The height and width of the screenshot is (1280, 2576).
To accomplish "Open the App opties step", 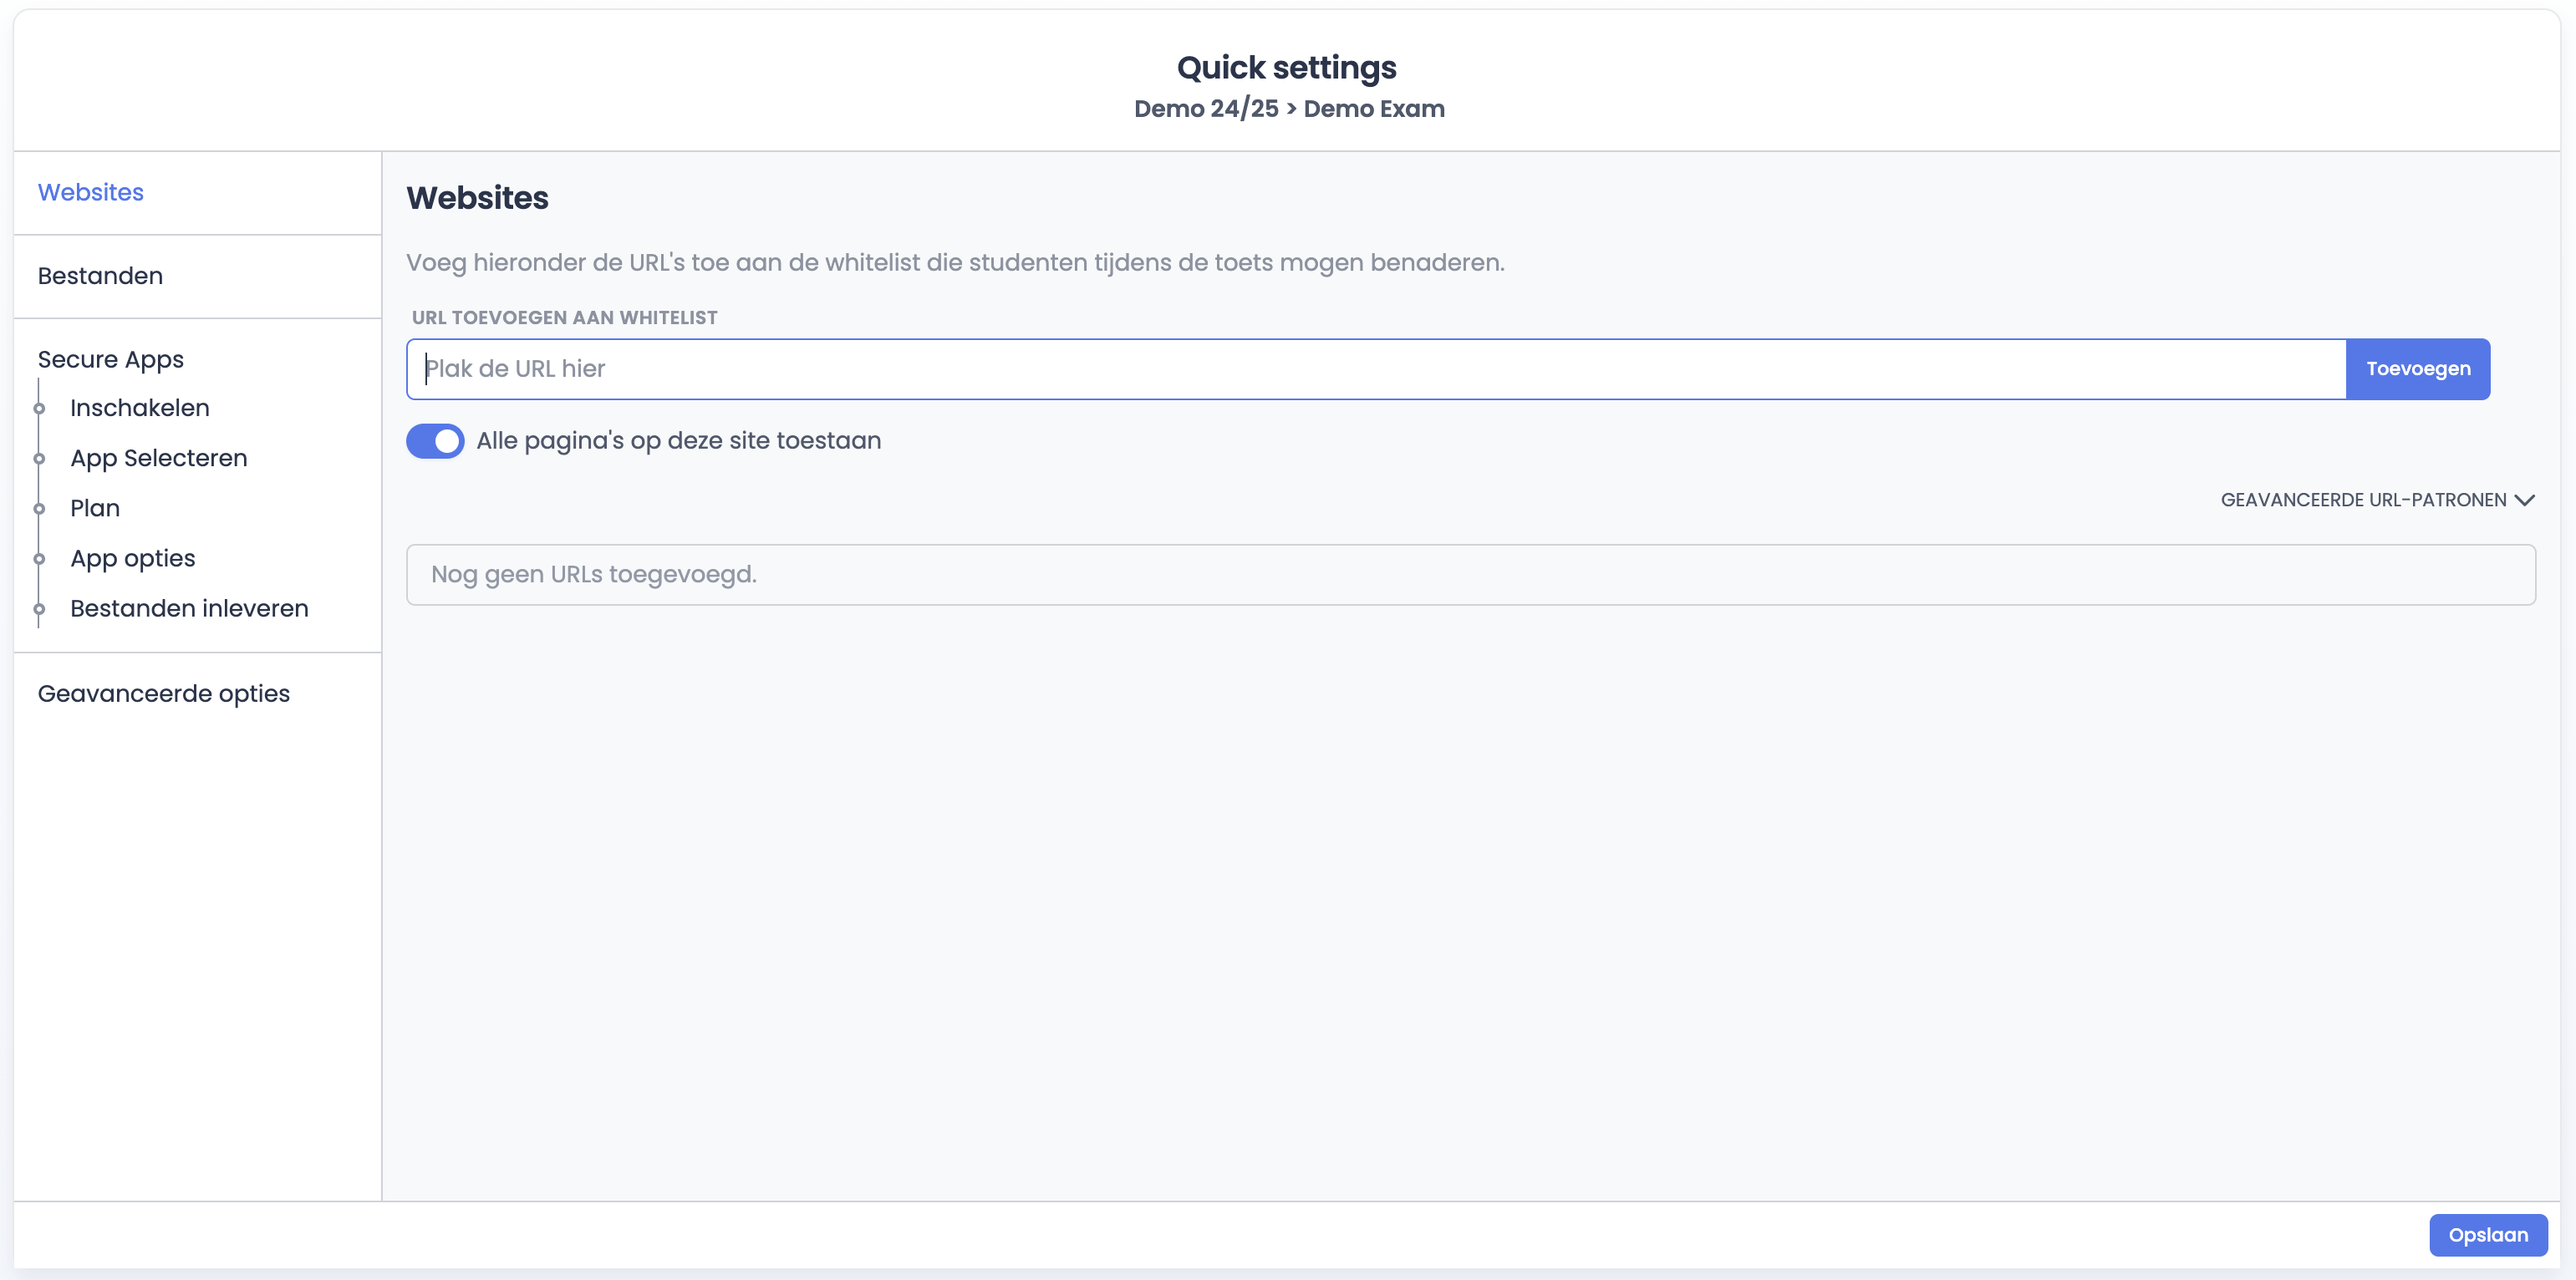I will [132, 558].
